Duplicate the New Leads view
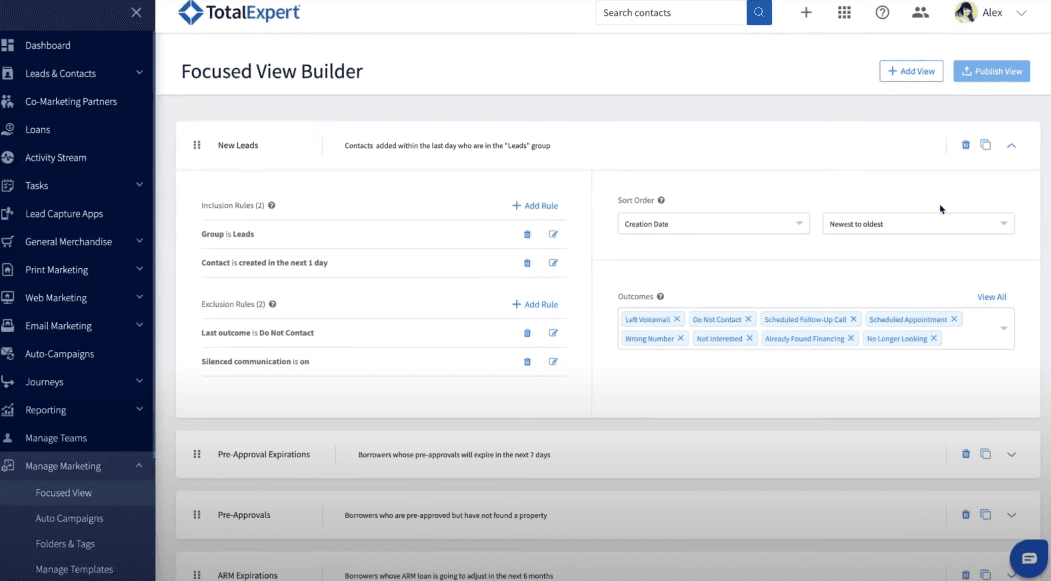The height and width of the screenshot is (581, 1051). pos(985,145)
